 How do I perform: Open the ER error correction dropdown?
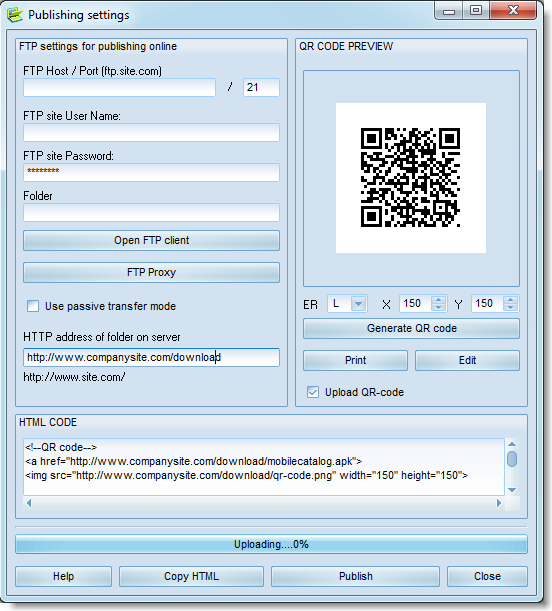point(358,304)
